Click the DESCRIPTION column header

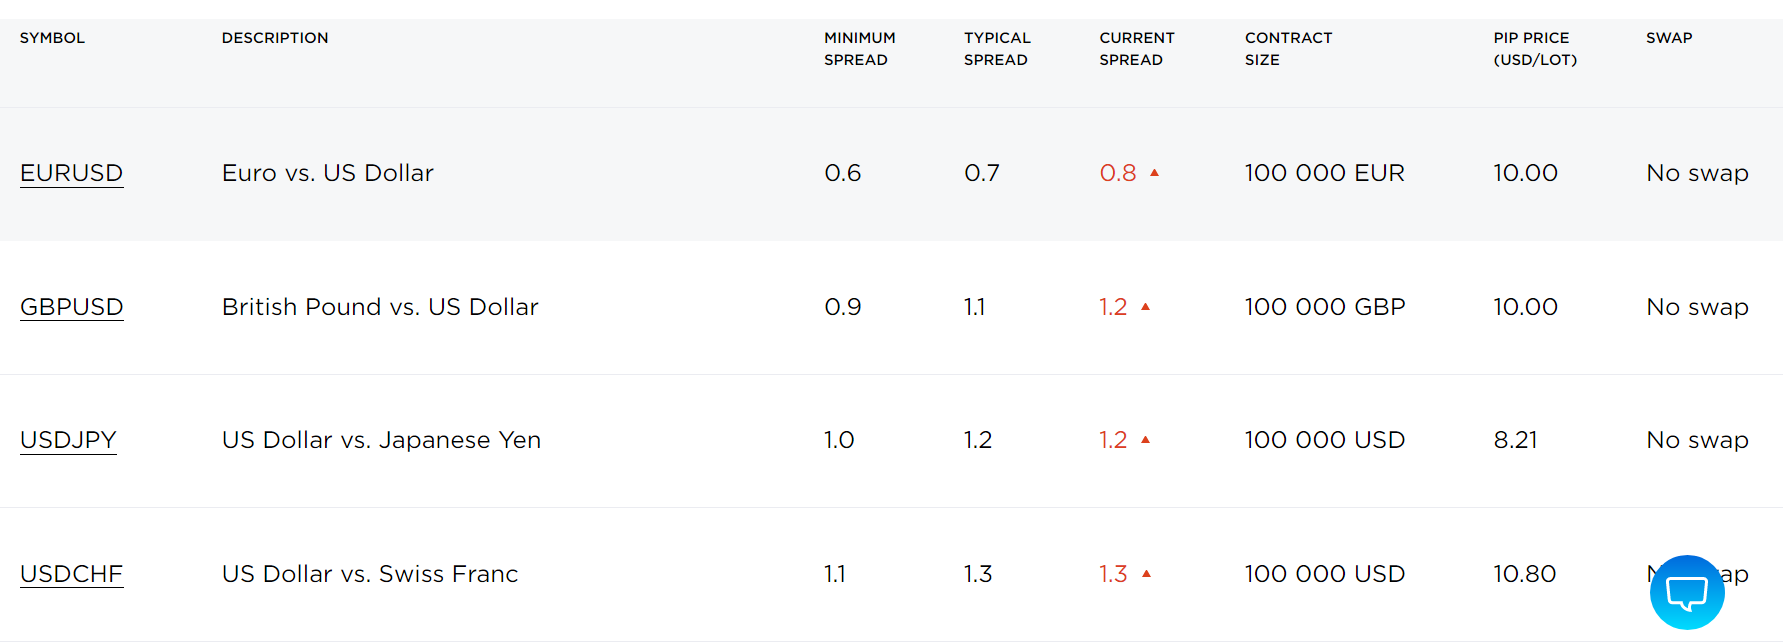[275, 38]
